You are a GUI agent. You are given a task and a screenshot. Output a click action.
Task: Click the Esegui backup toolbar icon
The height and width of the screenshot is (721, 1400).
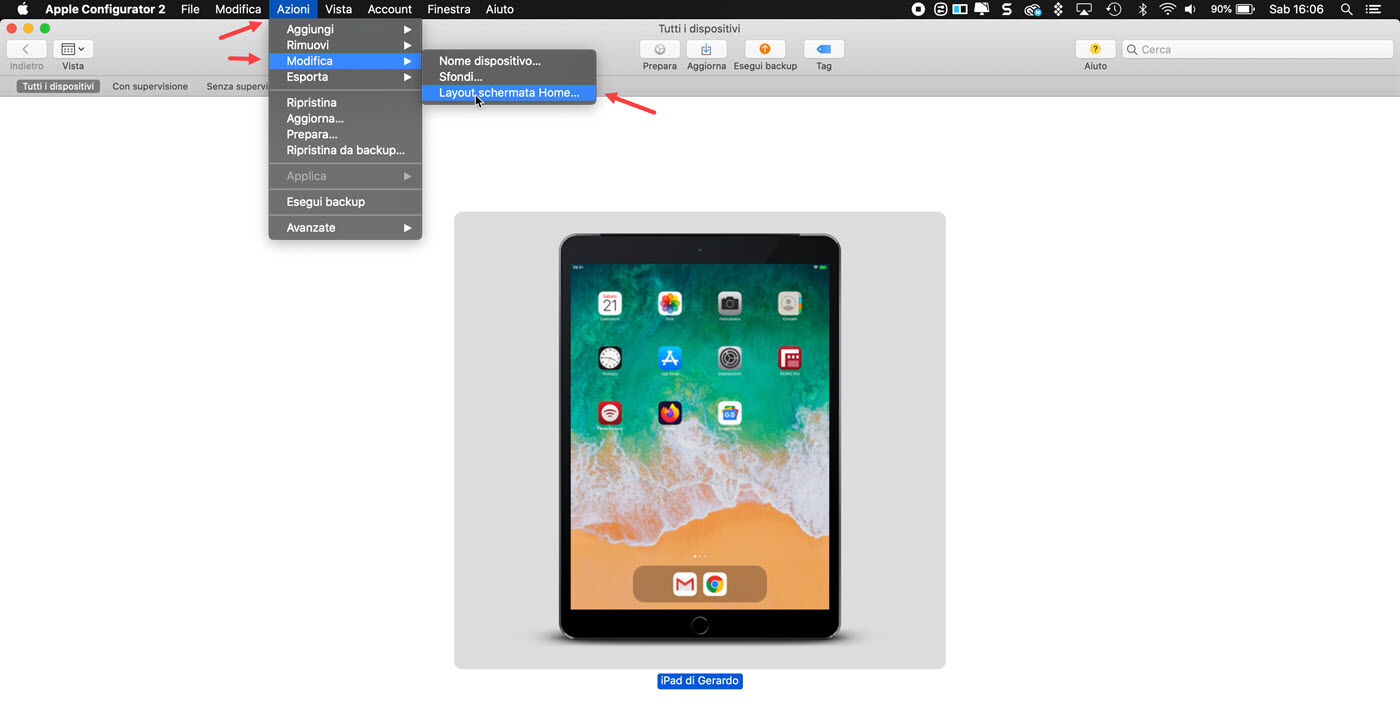coord(764,48)
